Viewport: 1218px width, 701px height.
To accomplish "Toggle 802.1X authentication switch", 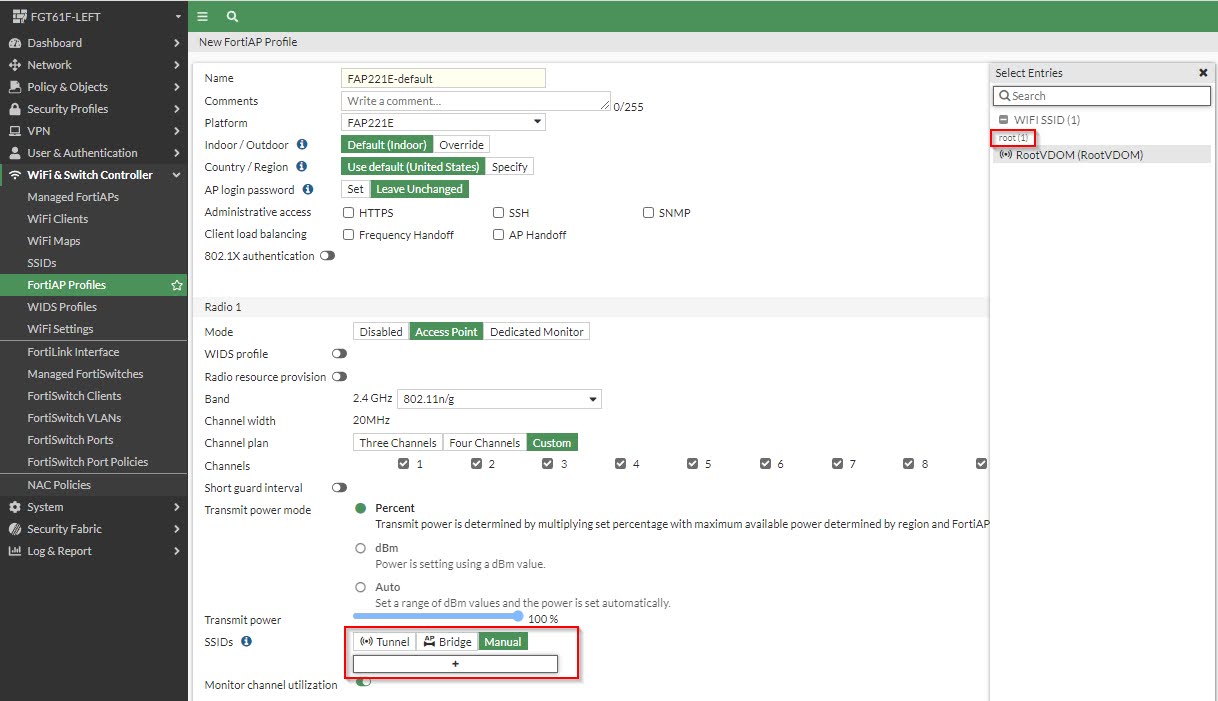I will [x=327, y=256].
